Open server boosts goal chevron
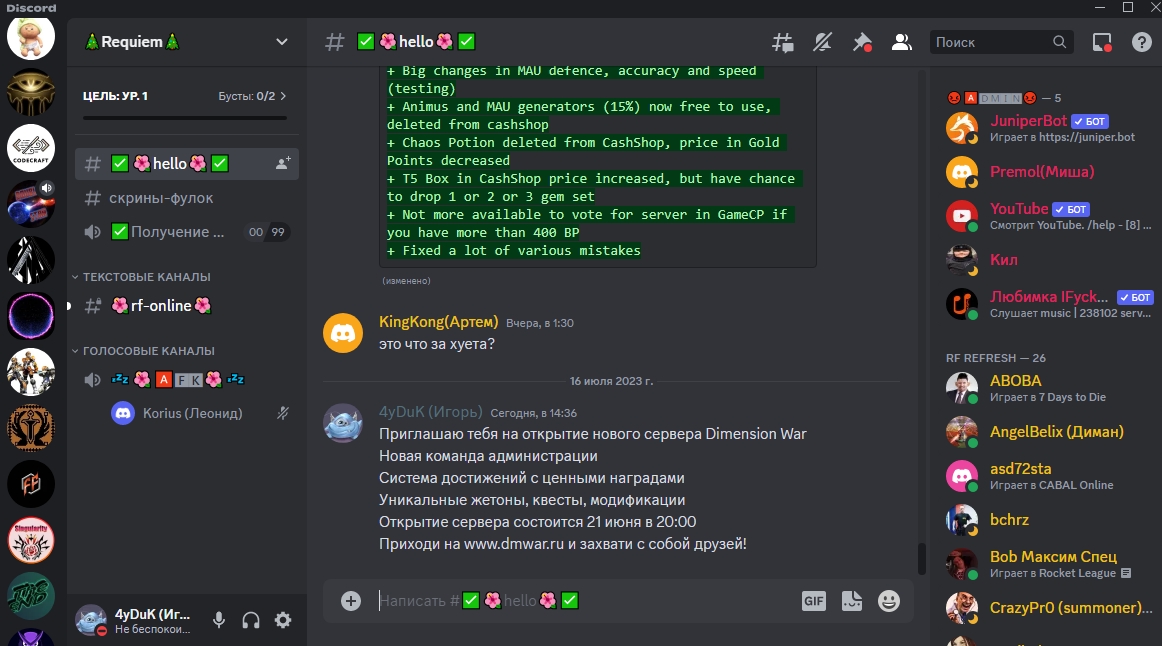The width and height of the screenshot is (1162, 646). coord(283,96)
